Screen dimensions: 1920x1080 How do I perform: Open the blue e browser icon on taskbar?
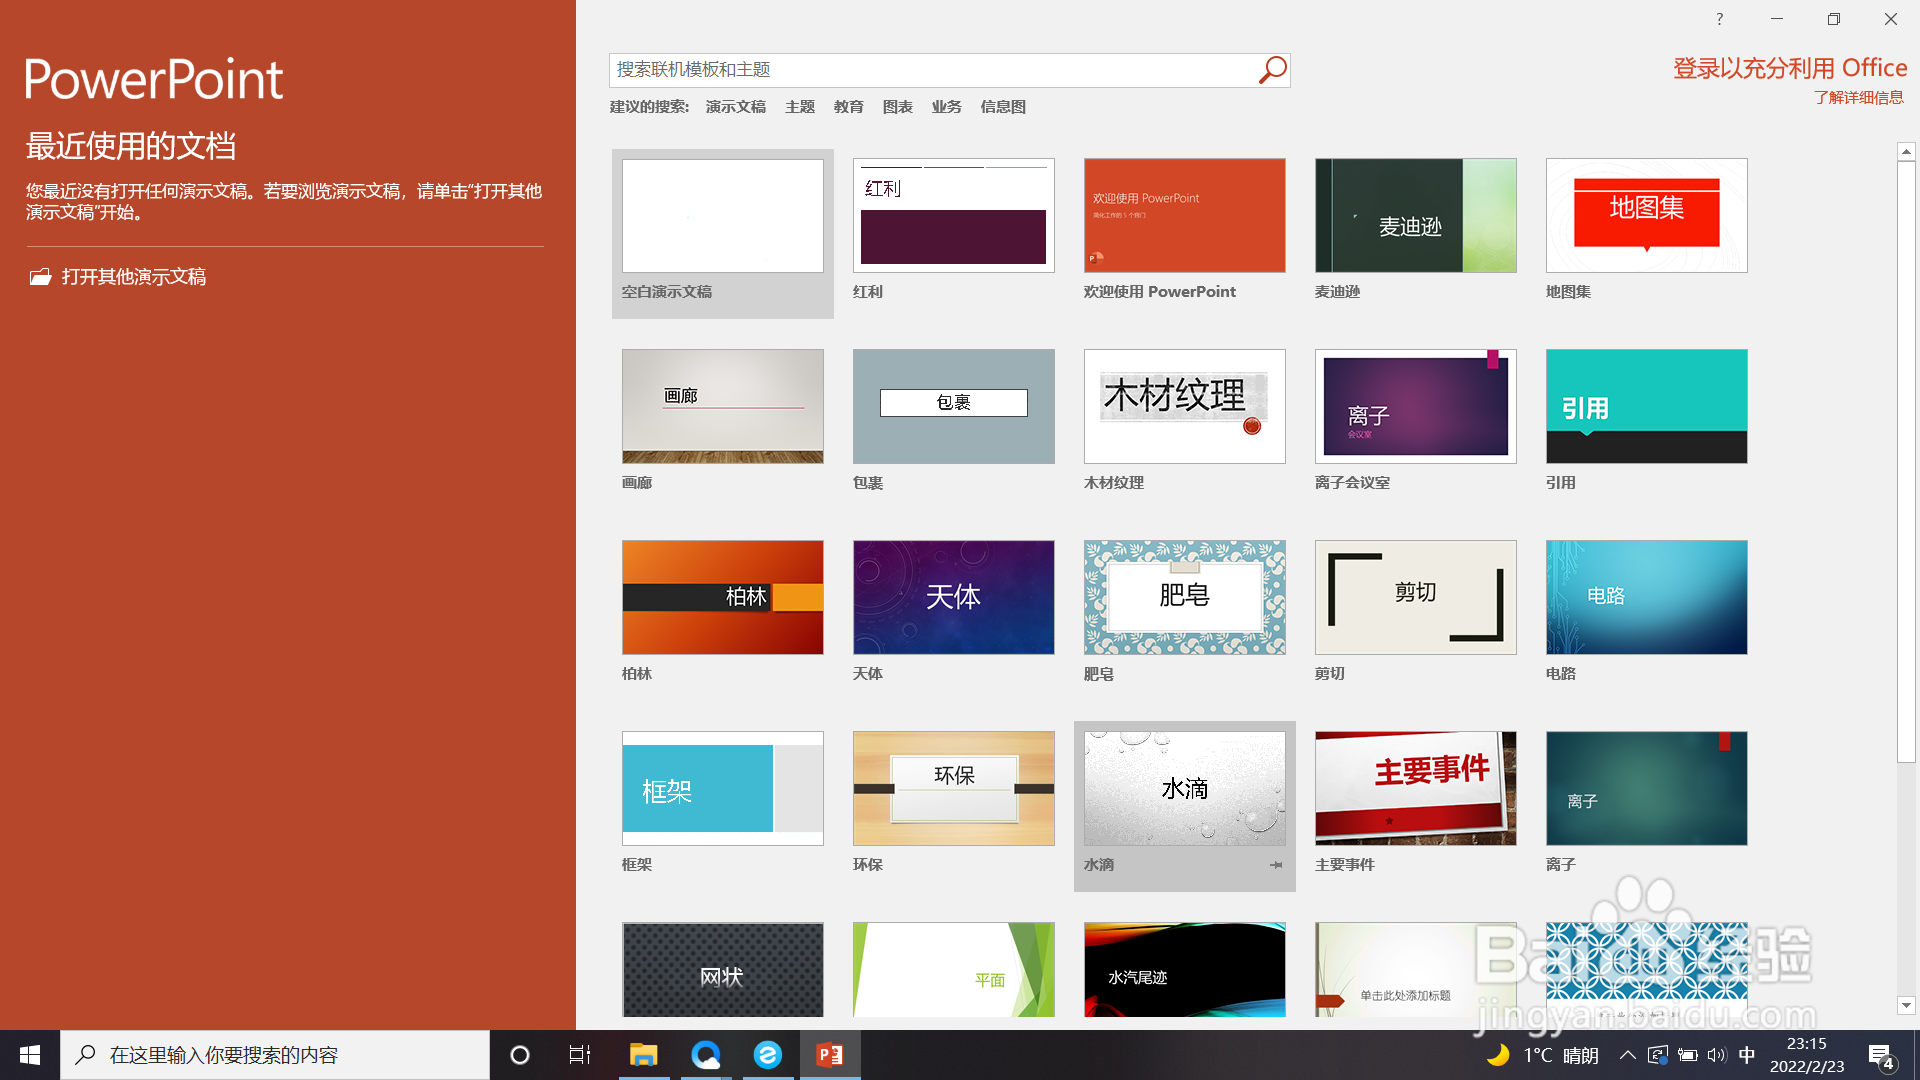pyautogui.click(x=768, y=1055)
